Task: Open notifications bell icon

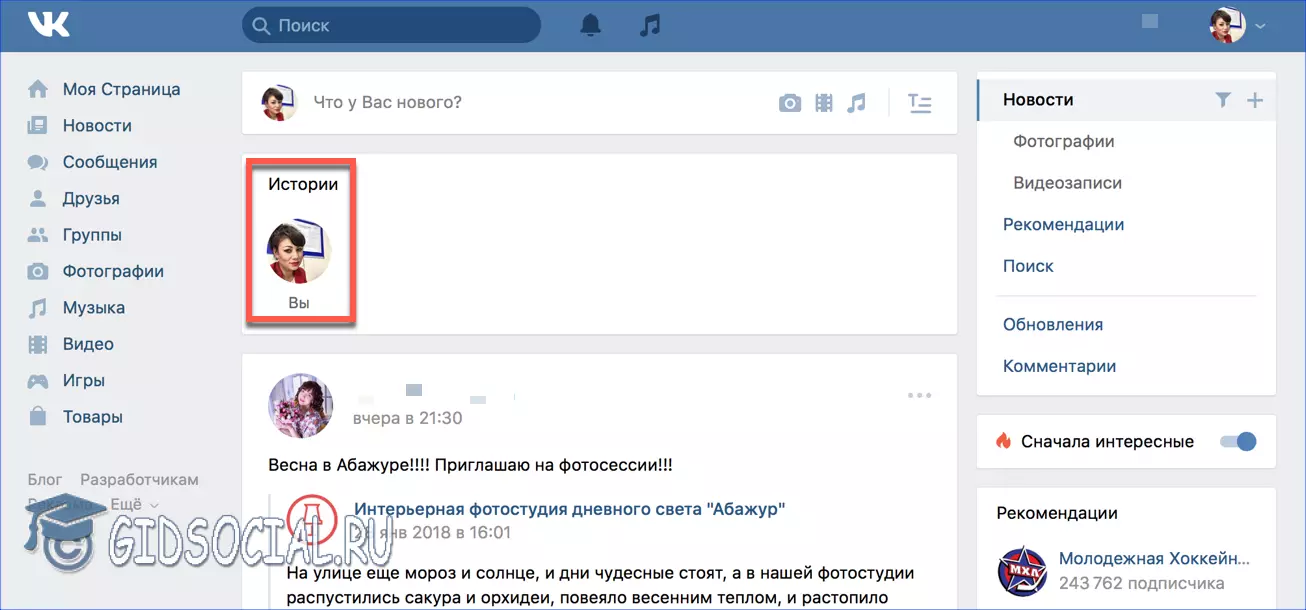Action: point(591,25)
